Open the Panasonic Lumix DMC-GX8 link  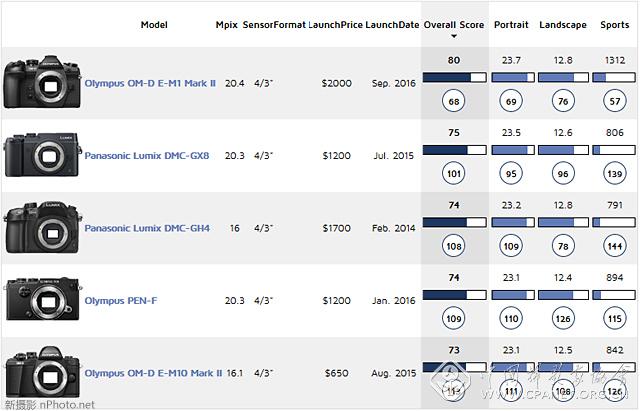click(x=146, y=156)
